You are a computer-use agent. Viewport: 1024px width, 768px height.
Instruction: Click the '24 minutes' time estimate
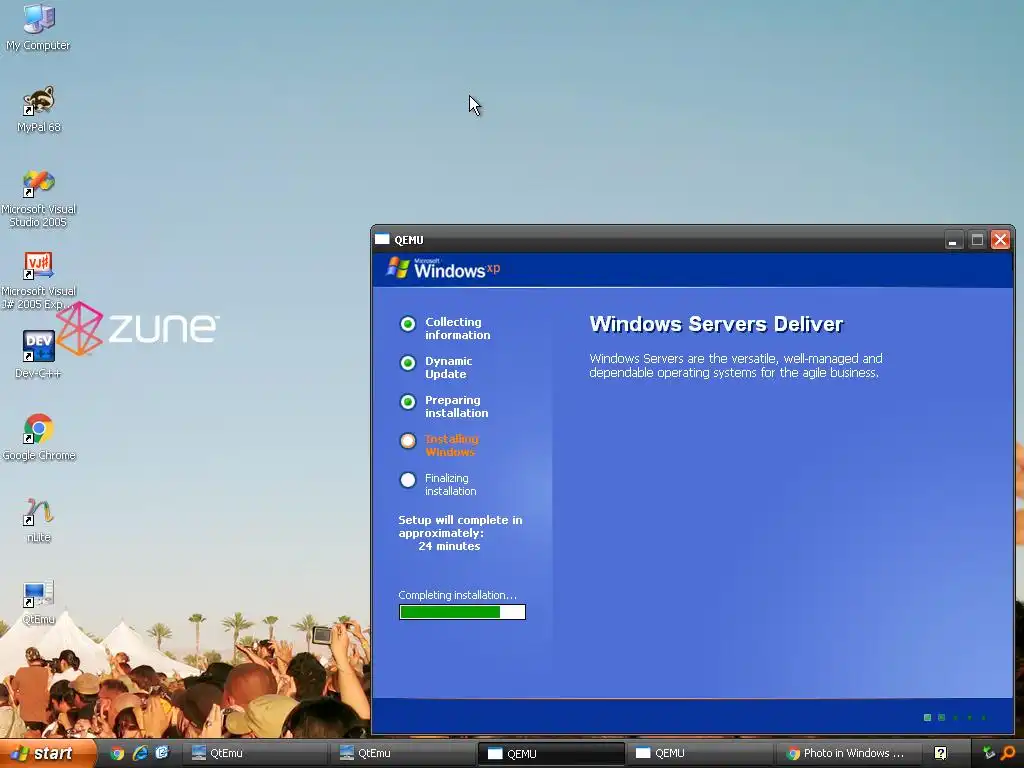coord(449,546)
